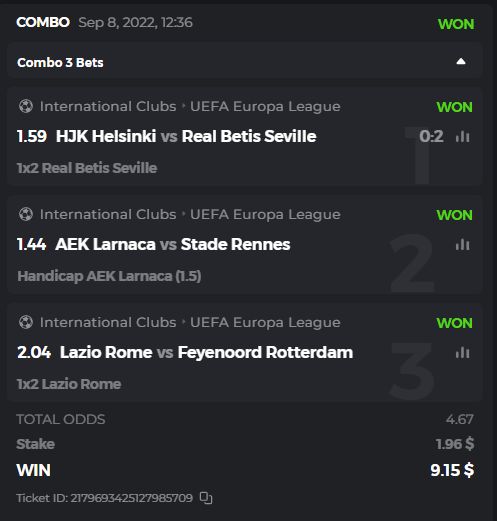Screen dimensions: 497x521
Task: Click the Combo 3 Bets header
Action: click(245, 60)
